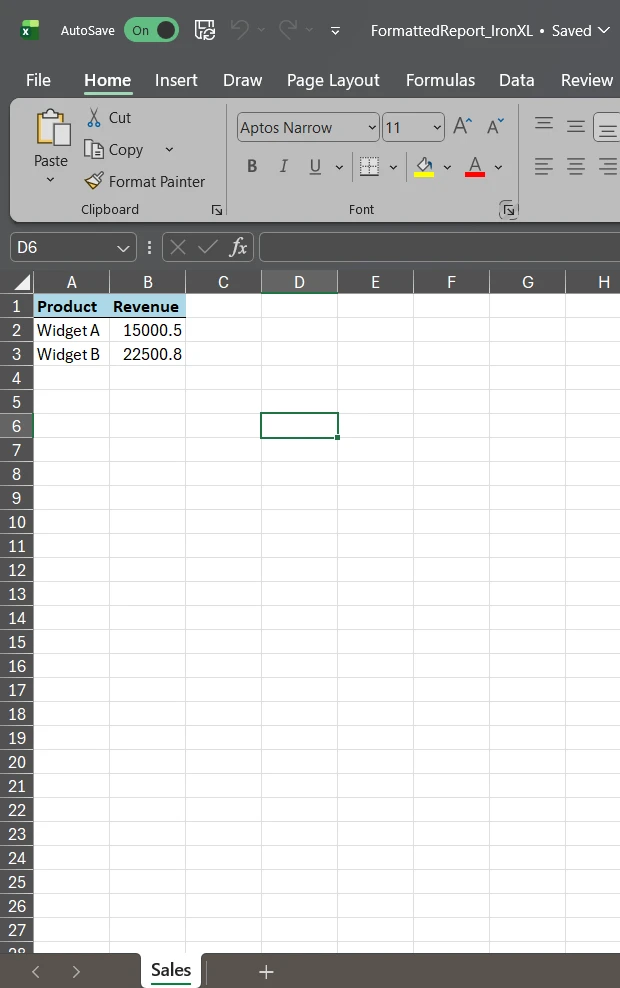This screenshot has height=988, width=620.
Task: Click the Cut scissors icon
Action: tap(95, 118)
